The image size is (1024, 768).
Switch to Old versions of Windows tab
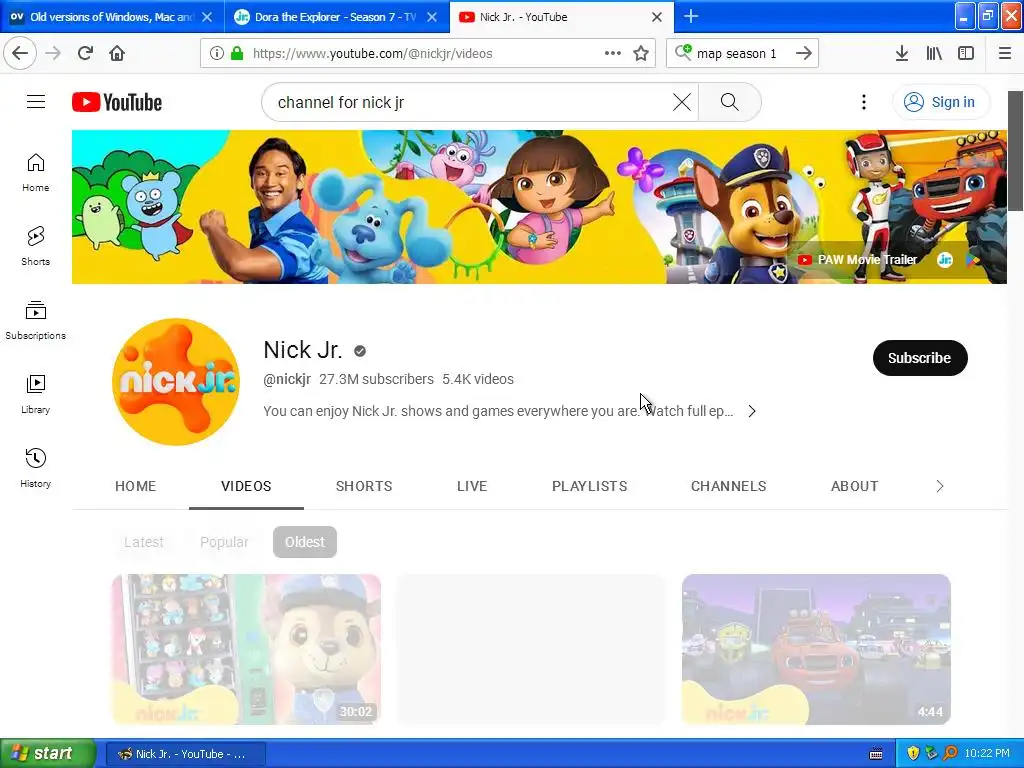(112, 16)
